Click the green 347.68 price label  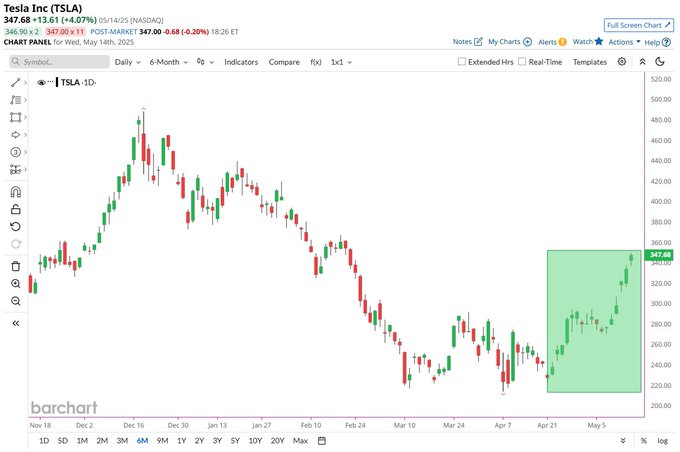[x=660, y=255]
